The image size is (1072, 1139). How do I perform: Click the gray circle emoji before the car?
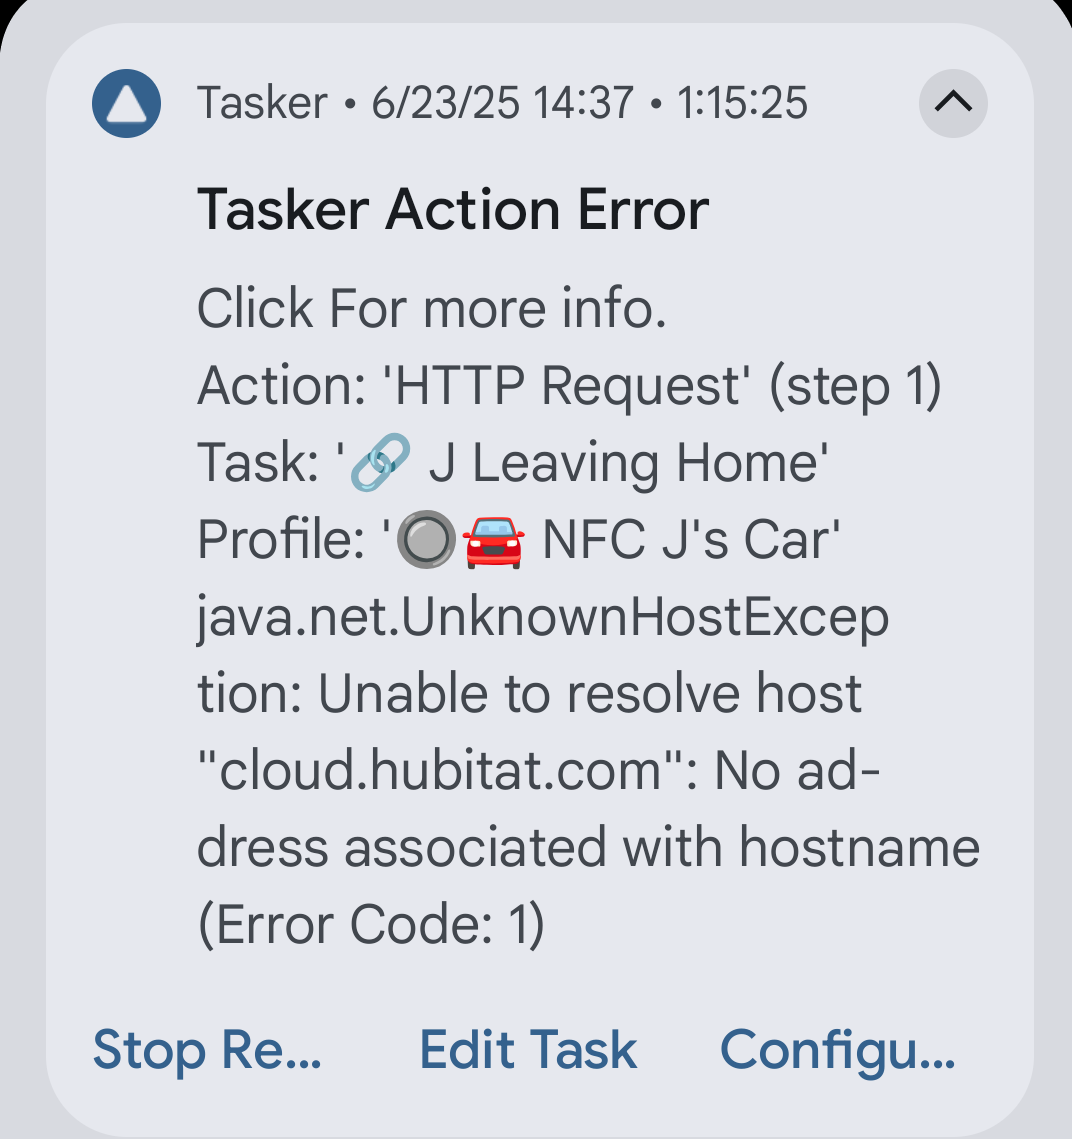click(427, 541)
